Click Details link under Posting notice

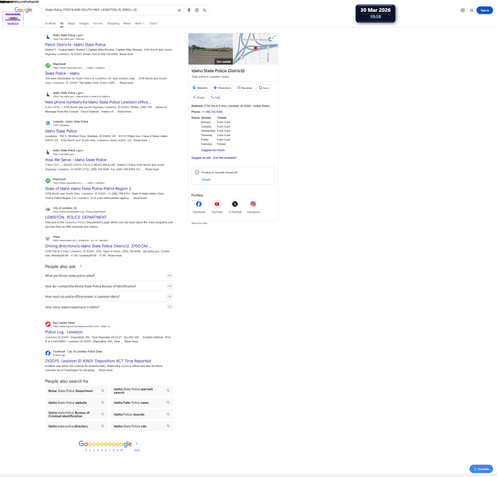206,180
